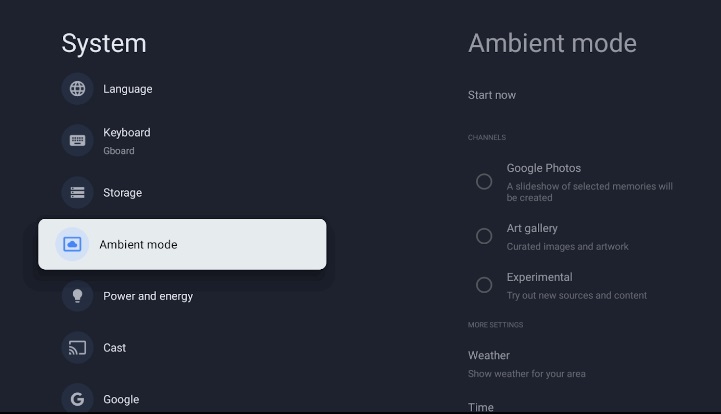Click the Power and energy lightbulb icon
Viewport: 721px width, 414px height.
pyautogui.click(x=77, y=296)
